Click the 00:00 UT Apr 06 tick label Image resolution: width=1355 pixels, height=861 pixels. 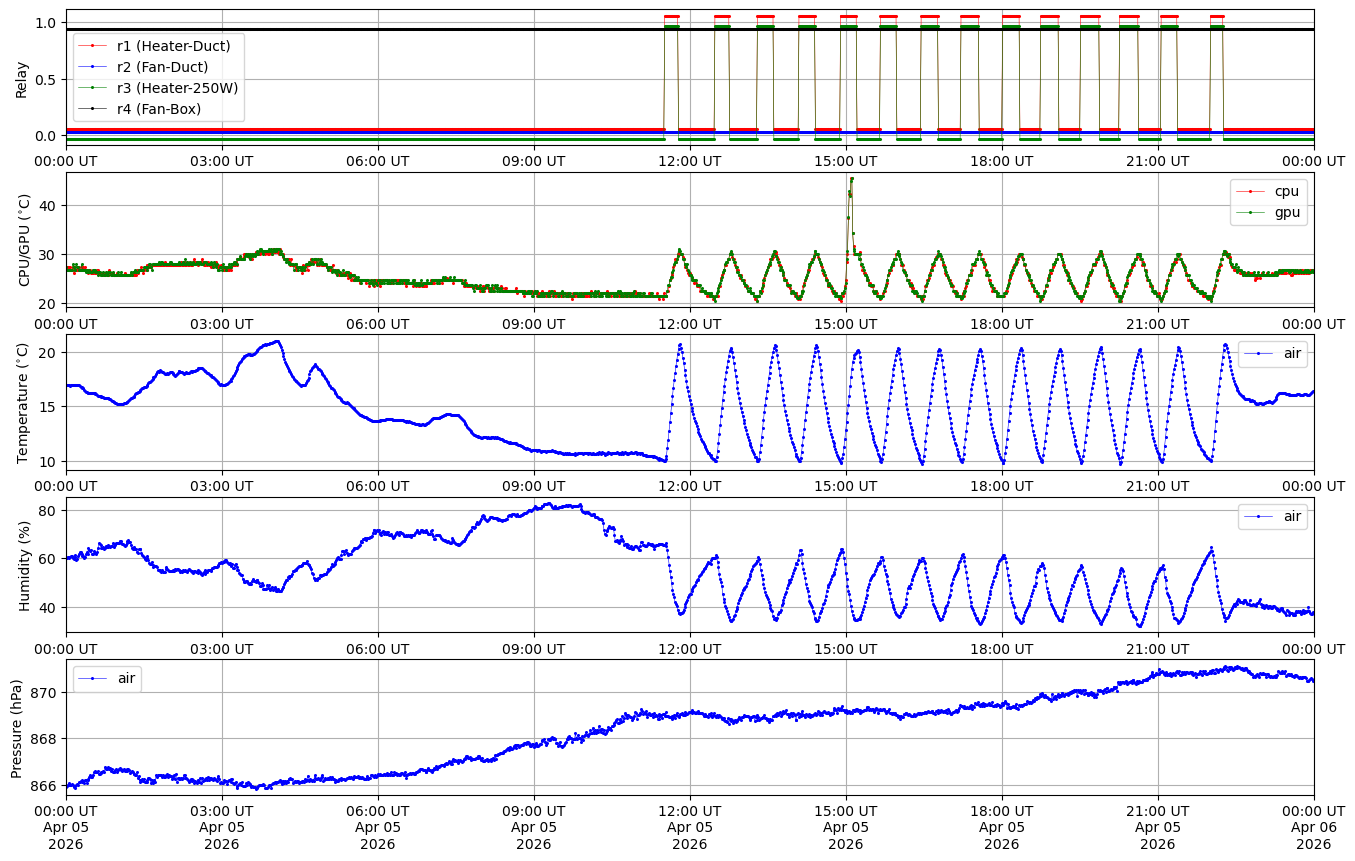[x=1313, y=827]
